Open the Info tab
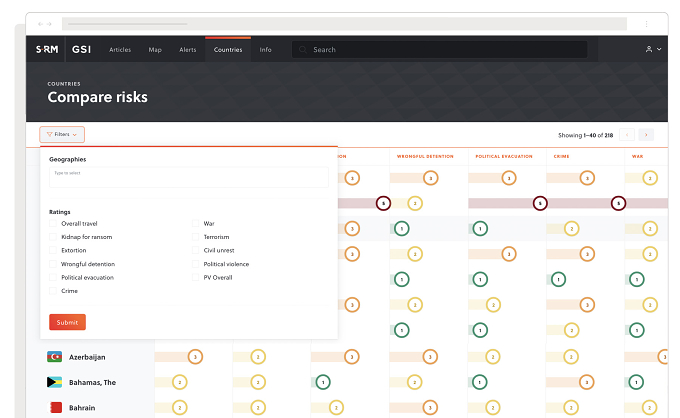 265,49
